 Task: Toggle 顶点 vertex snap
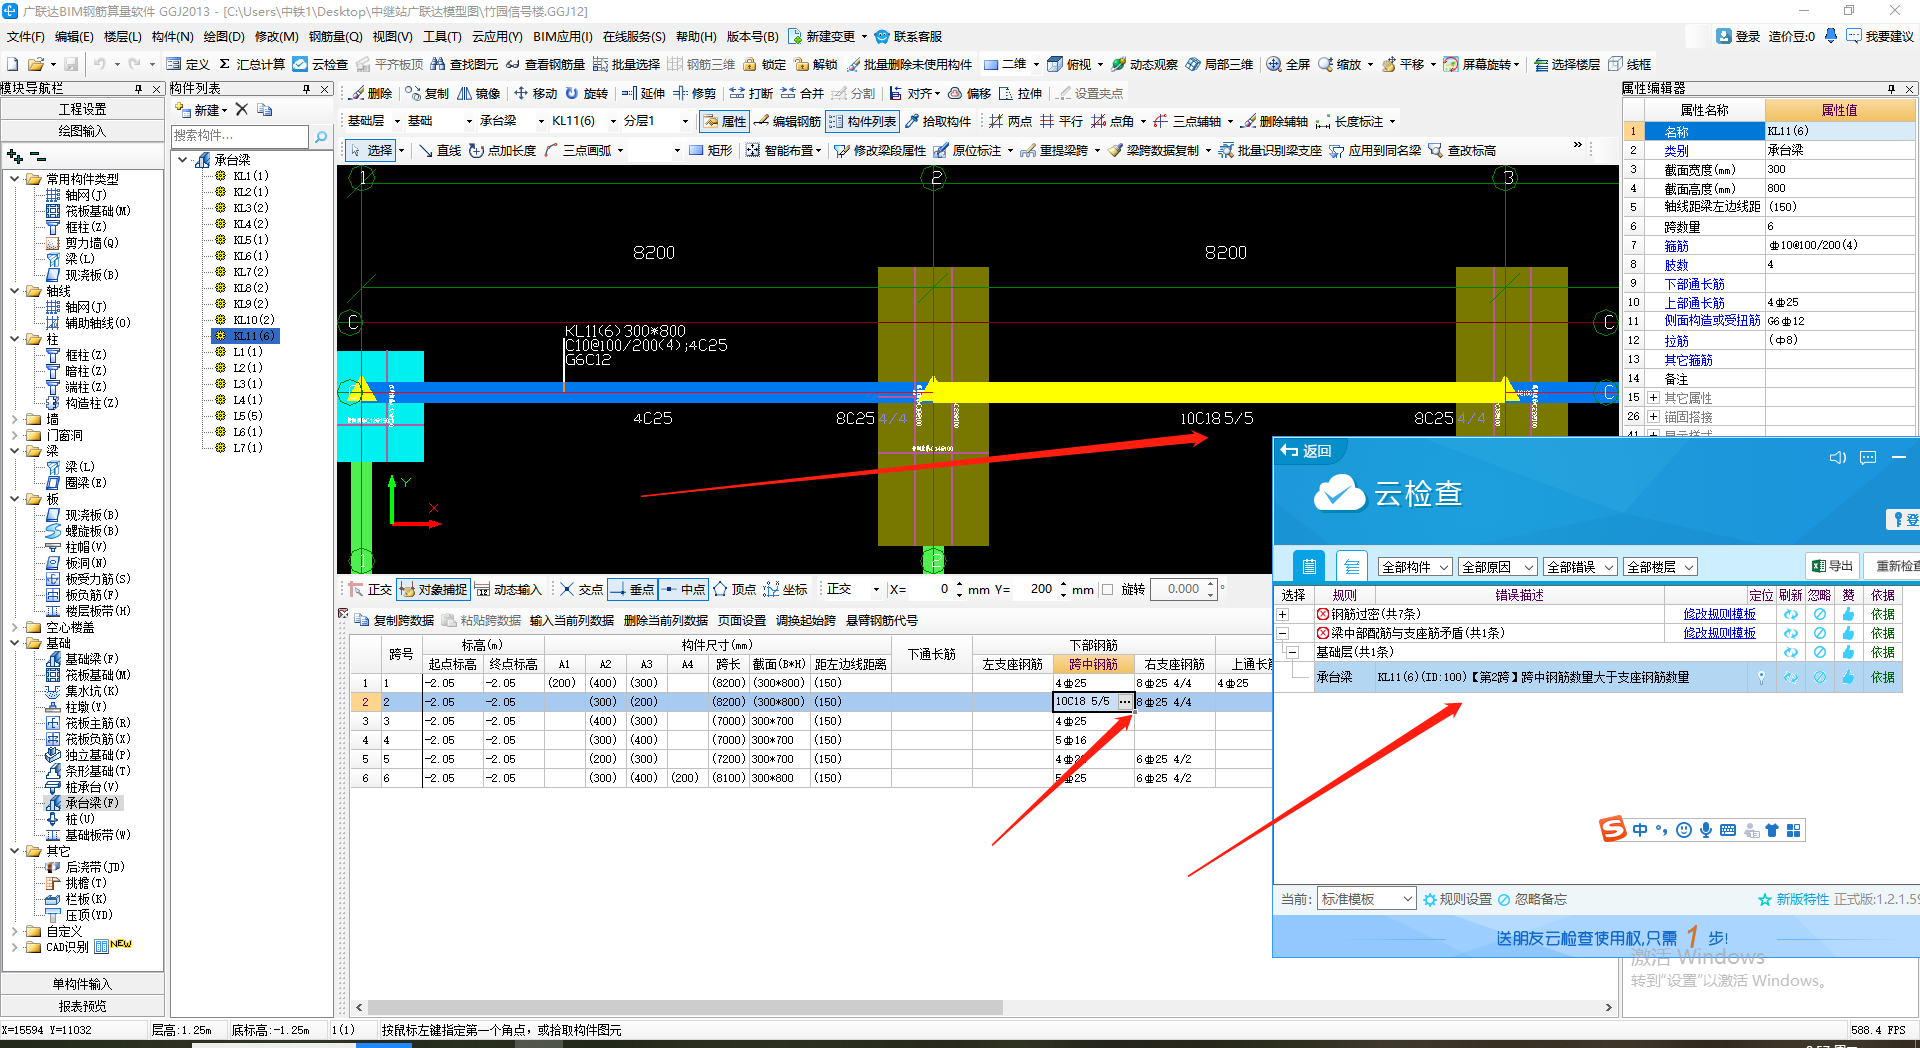(734, 589)
